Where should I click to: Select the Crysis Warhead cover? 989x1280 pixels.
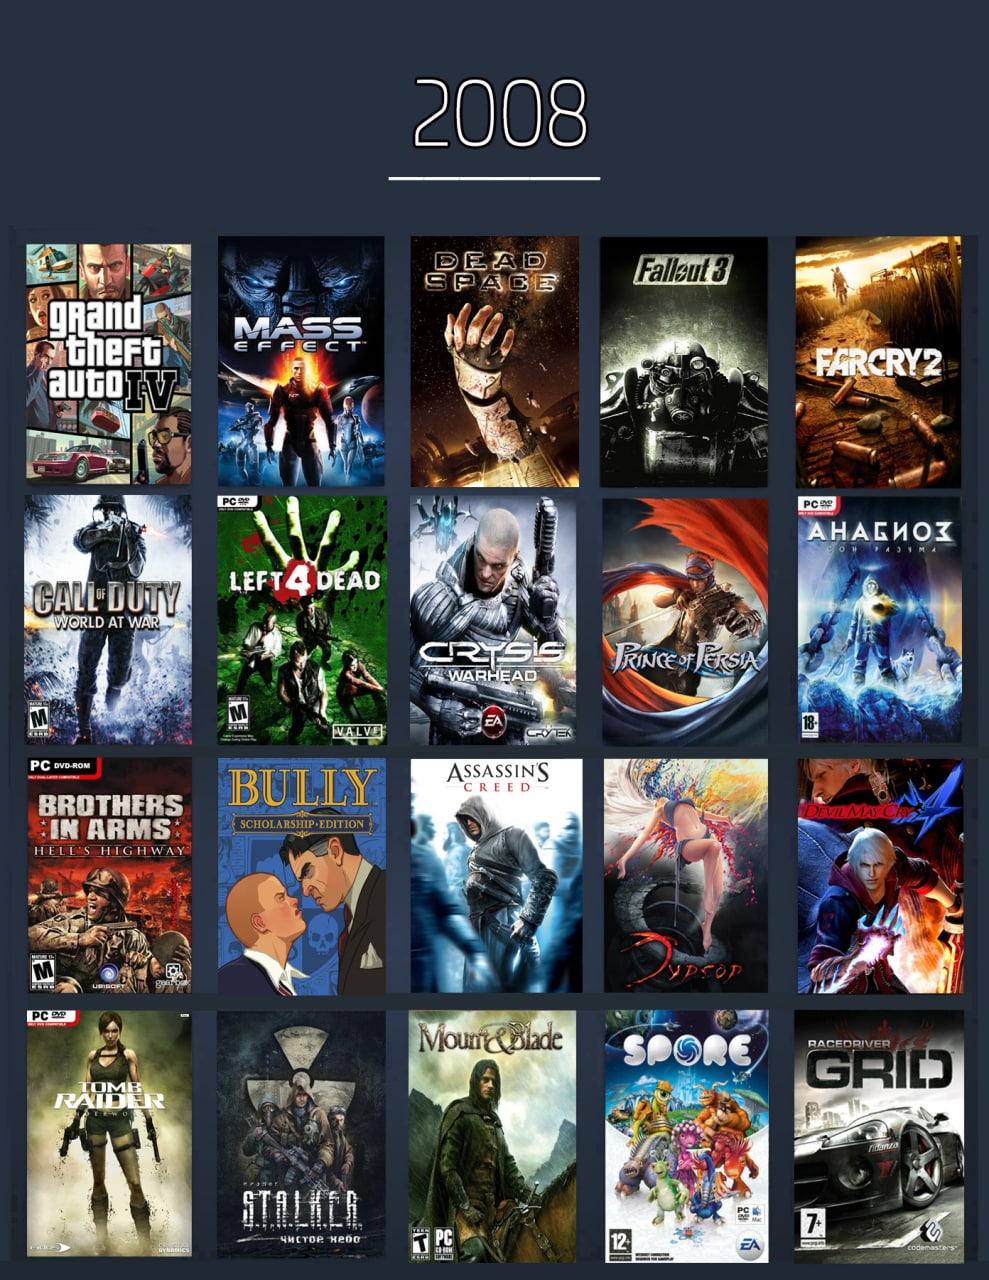click(x=493, y=620)
